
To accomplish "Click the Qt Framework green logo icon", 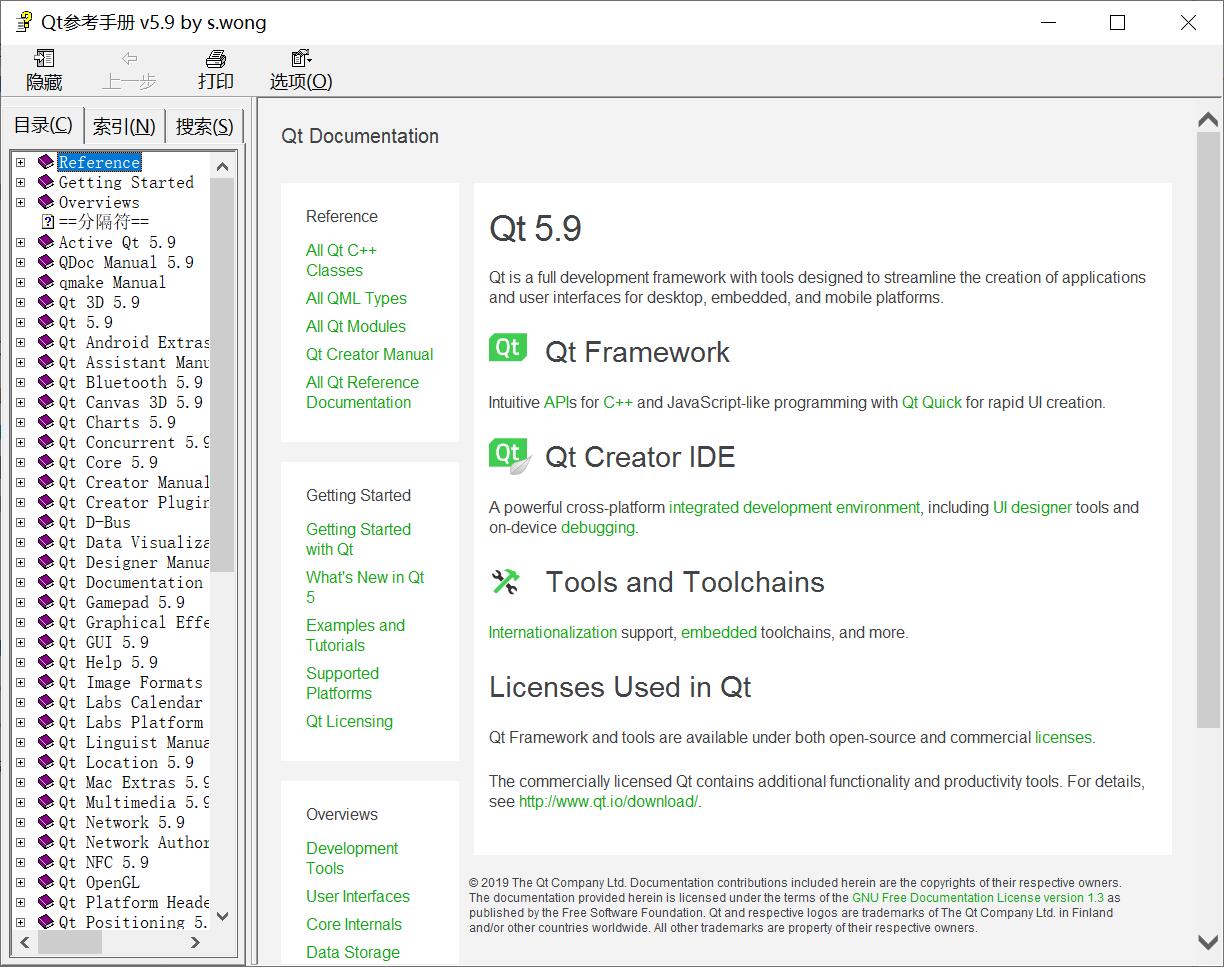I will [508, 348].
